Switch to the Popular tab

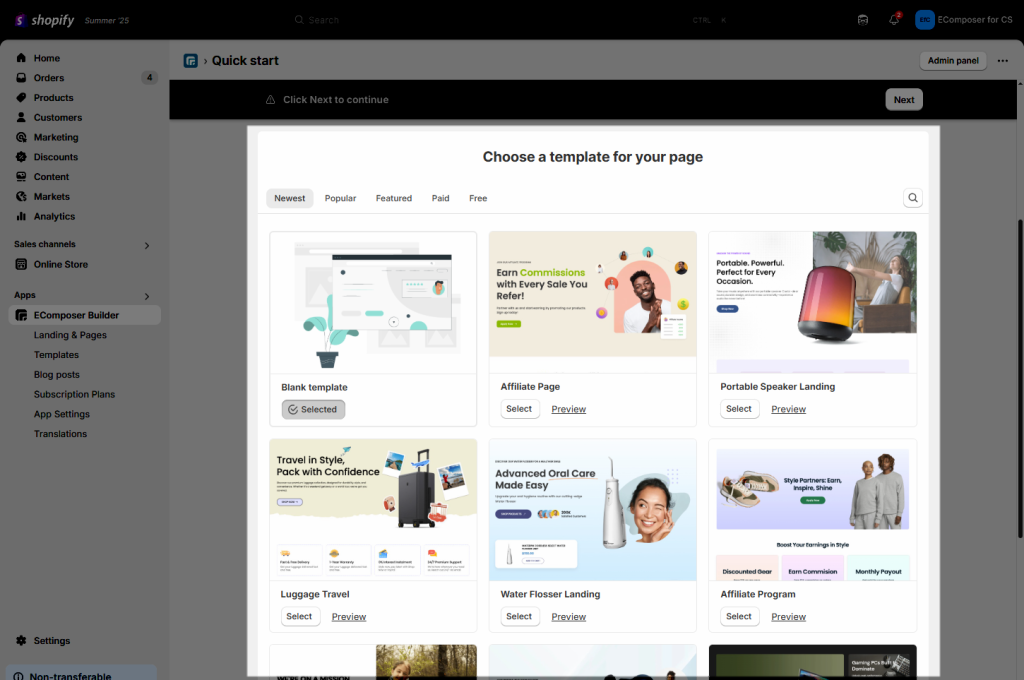tap(340, 198)
